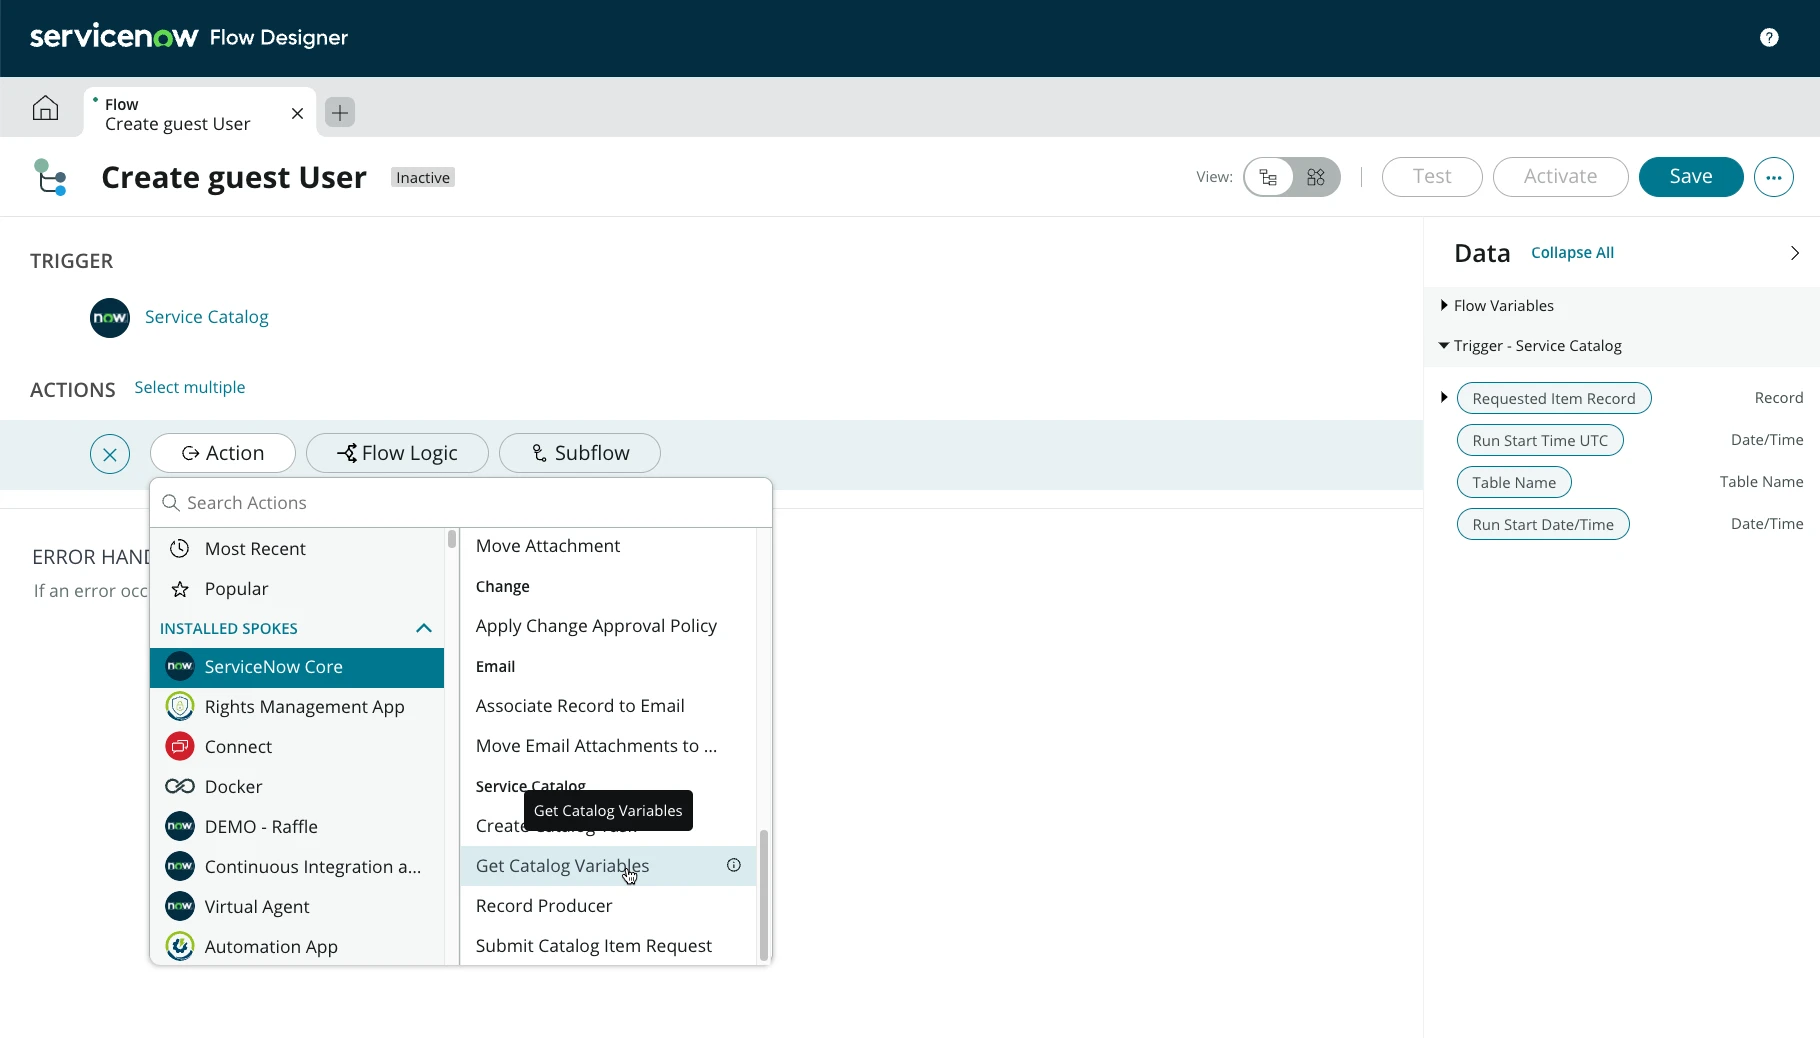Screen dimensions: 1820x1038
Task: Select the Get Catalog Variables action
Action: click(562, 866)
